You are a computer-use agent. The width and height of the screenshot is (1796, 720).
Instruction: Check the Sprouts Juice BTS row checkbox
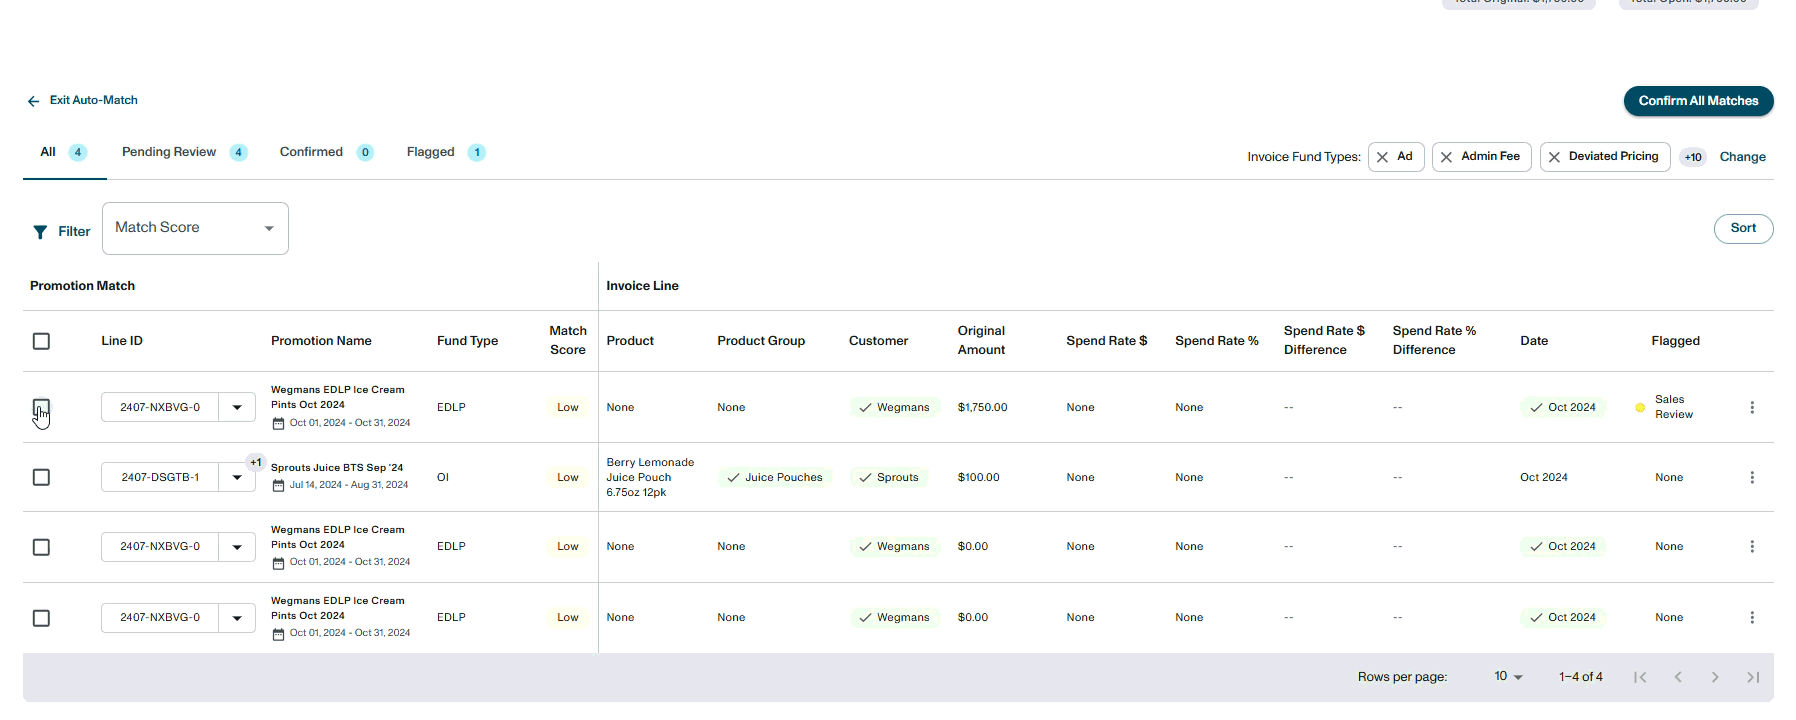pyautogui.click(x=41, y=477)
